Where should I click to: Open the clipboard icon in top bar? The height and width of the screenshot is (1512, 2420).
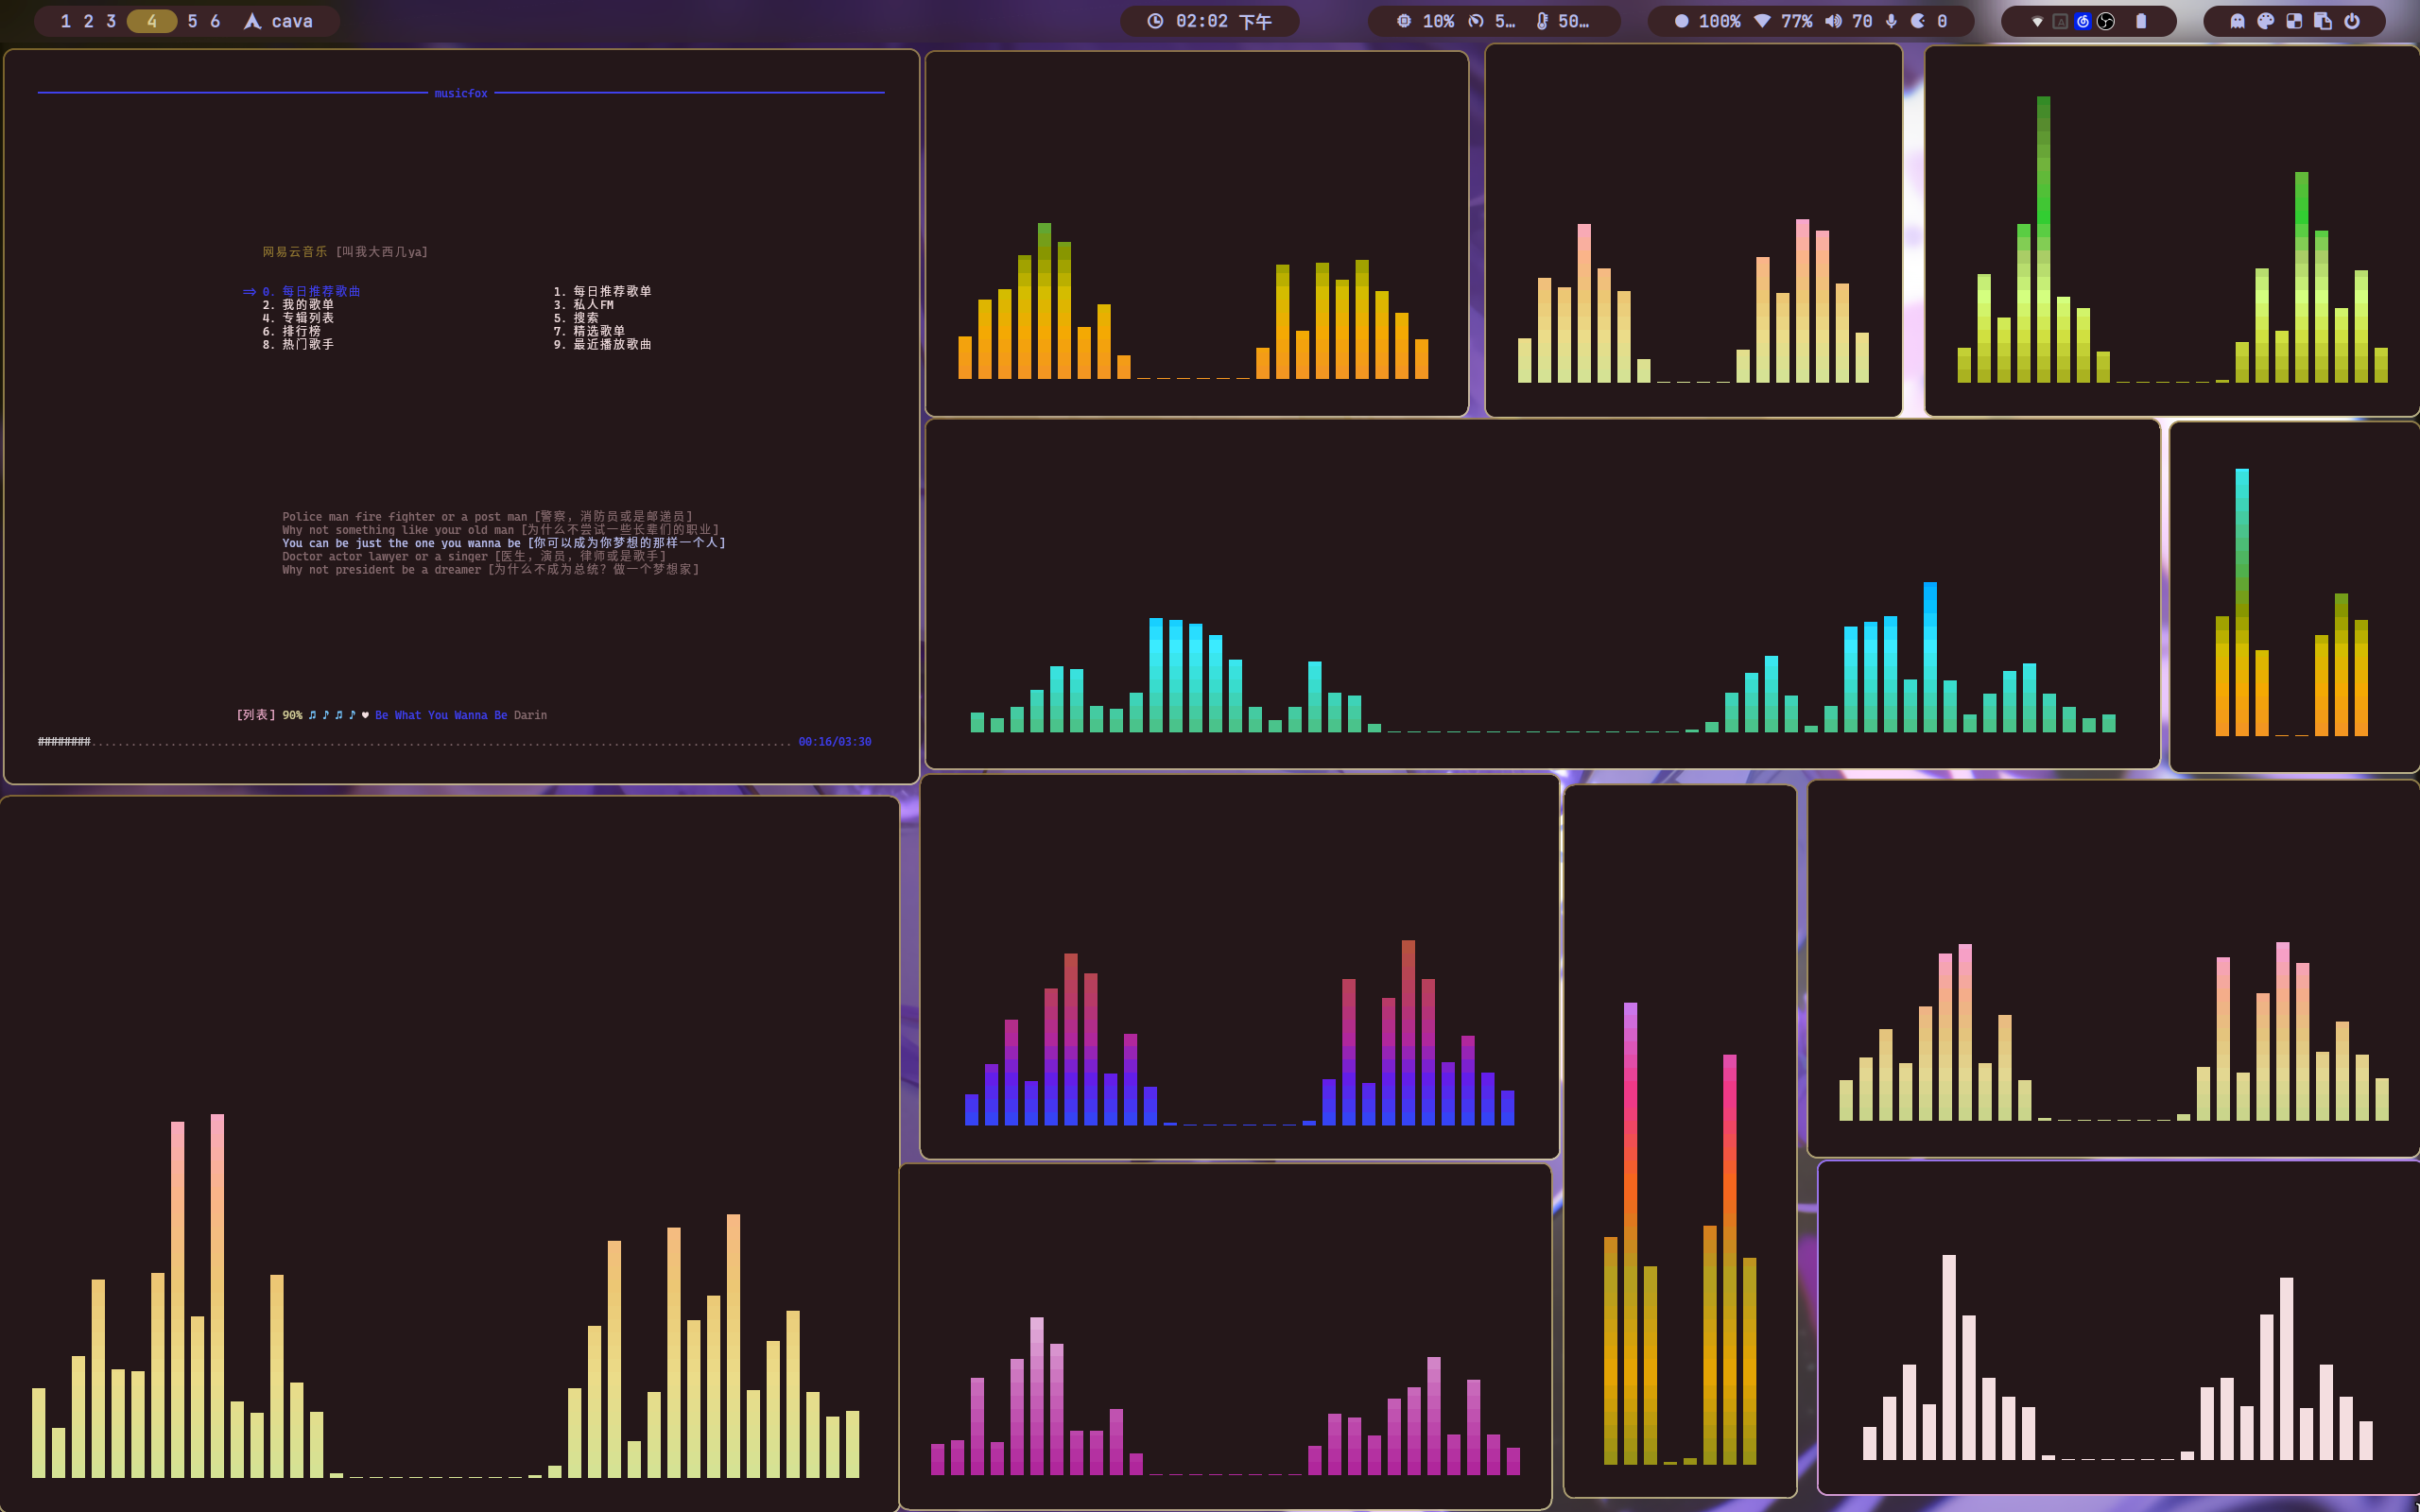tap(2323, 21)
